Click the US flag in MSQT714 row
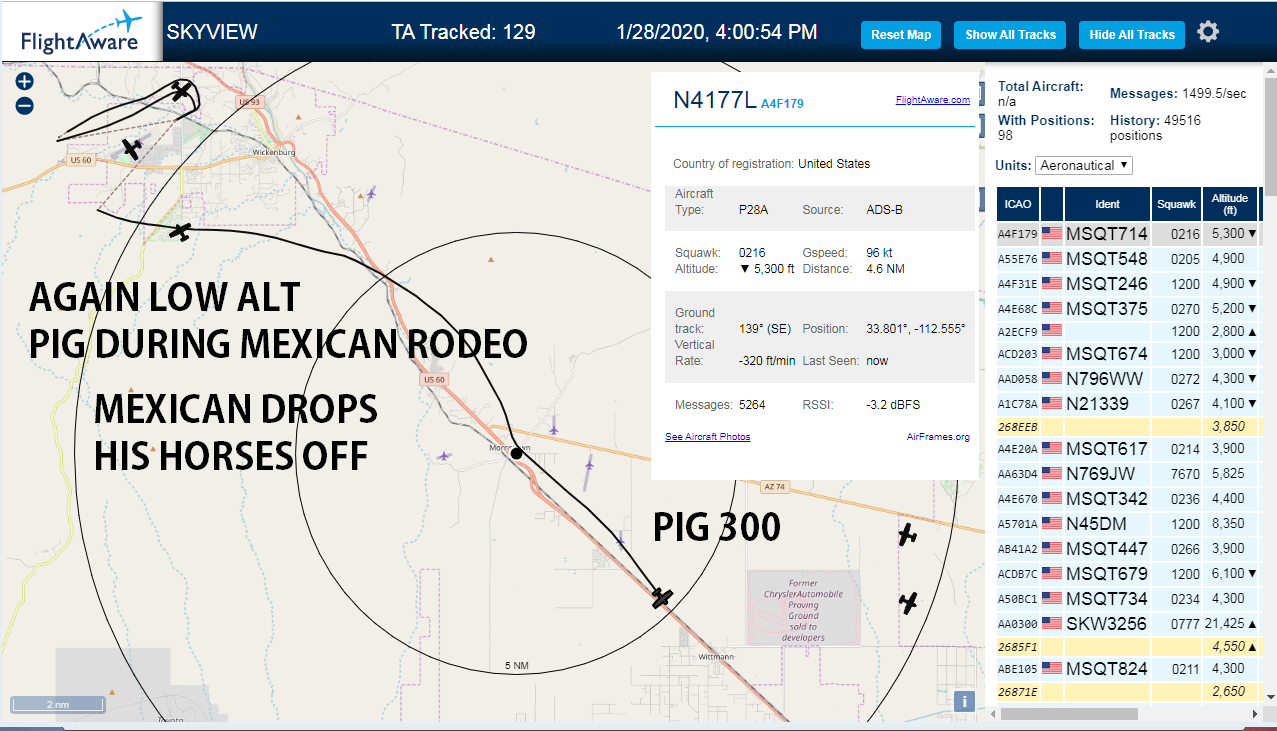1277x731 pixels. coord(1052,233)
